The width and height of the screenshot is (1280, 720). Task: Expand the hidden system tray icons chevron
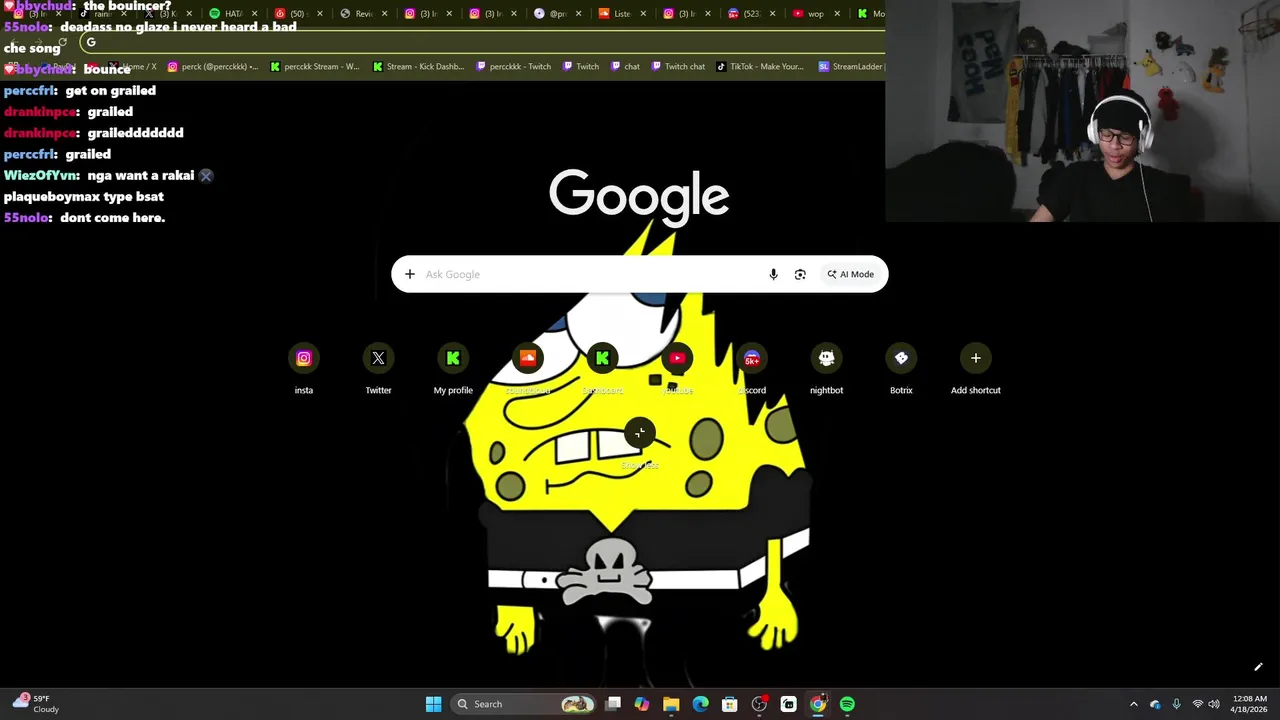[x=1133, y=704]
